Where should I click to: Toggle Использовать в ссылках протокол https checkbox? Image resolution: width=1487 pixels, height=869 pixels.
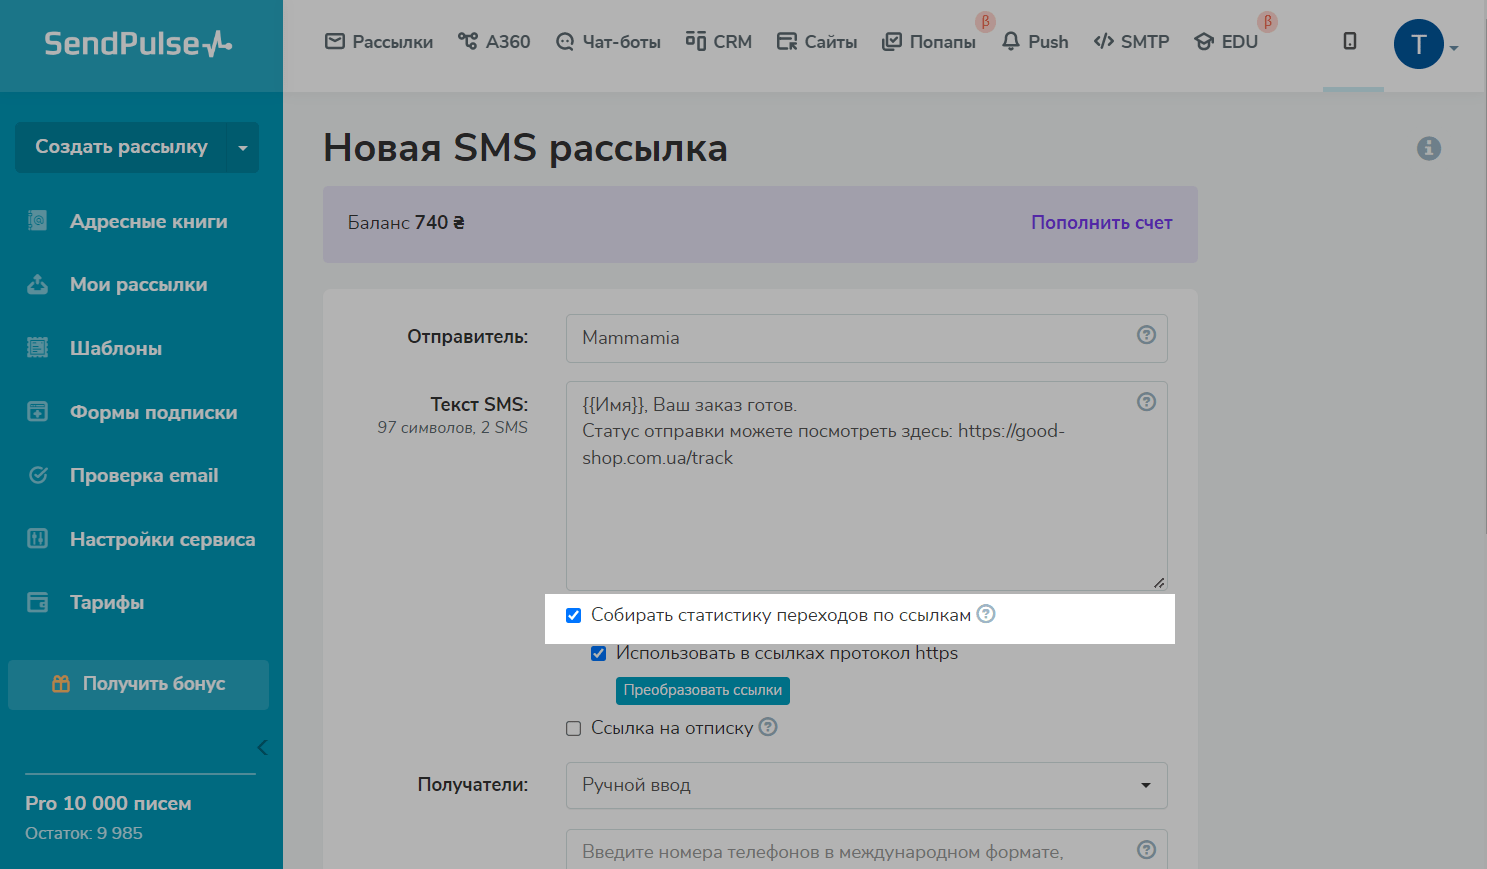click(x=599, y=653)
